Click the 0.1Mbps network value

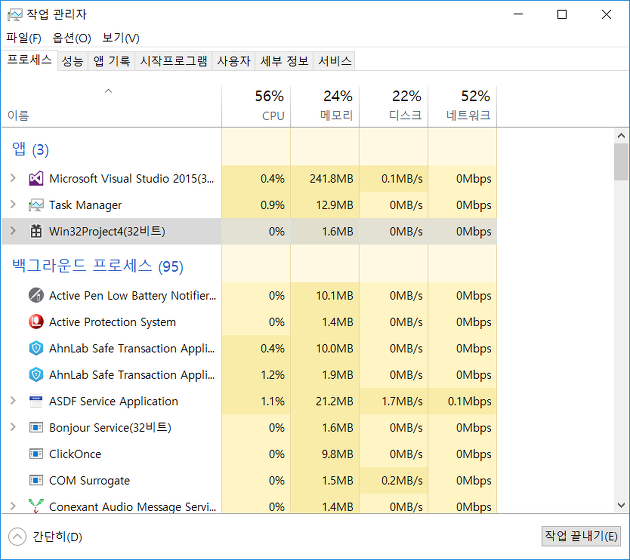[x=470, y=401]
